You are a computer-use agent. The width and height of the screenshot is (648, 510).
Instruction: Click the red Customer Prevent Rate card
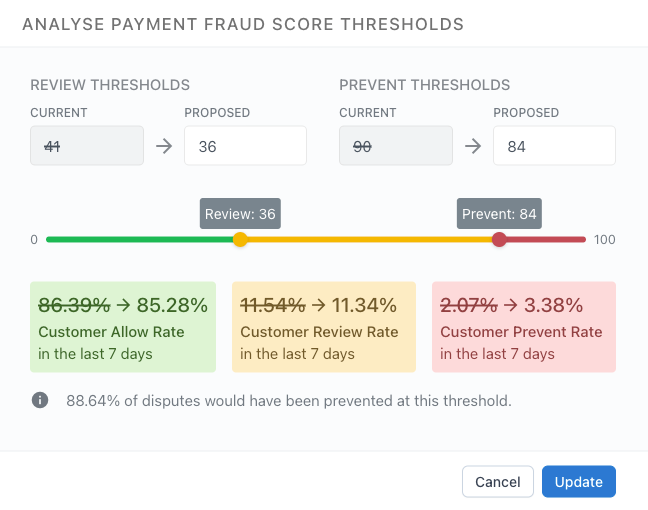click(x=524, y=327)
